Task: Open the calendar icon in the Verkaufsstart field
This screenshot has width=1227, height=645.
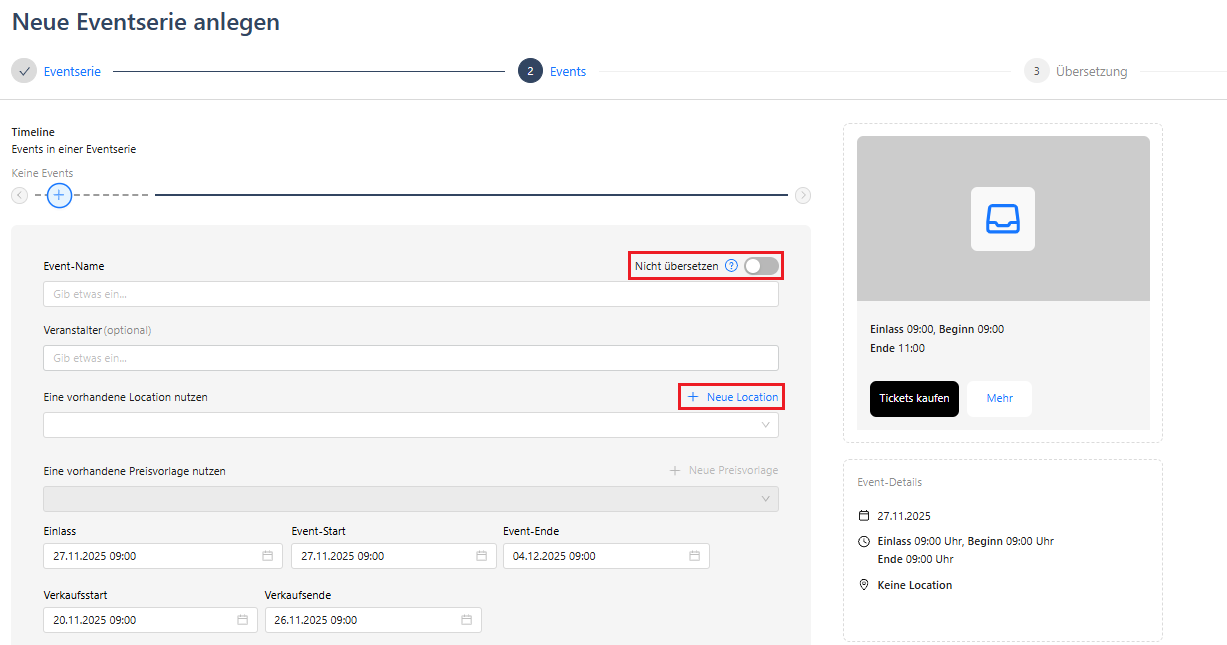Action: [x=242, y=620]
